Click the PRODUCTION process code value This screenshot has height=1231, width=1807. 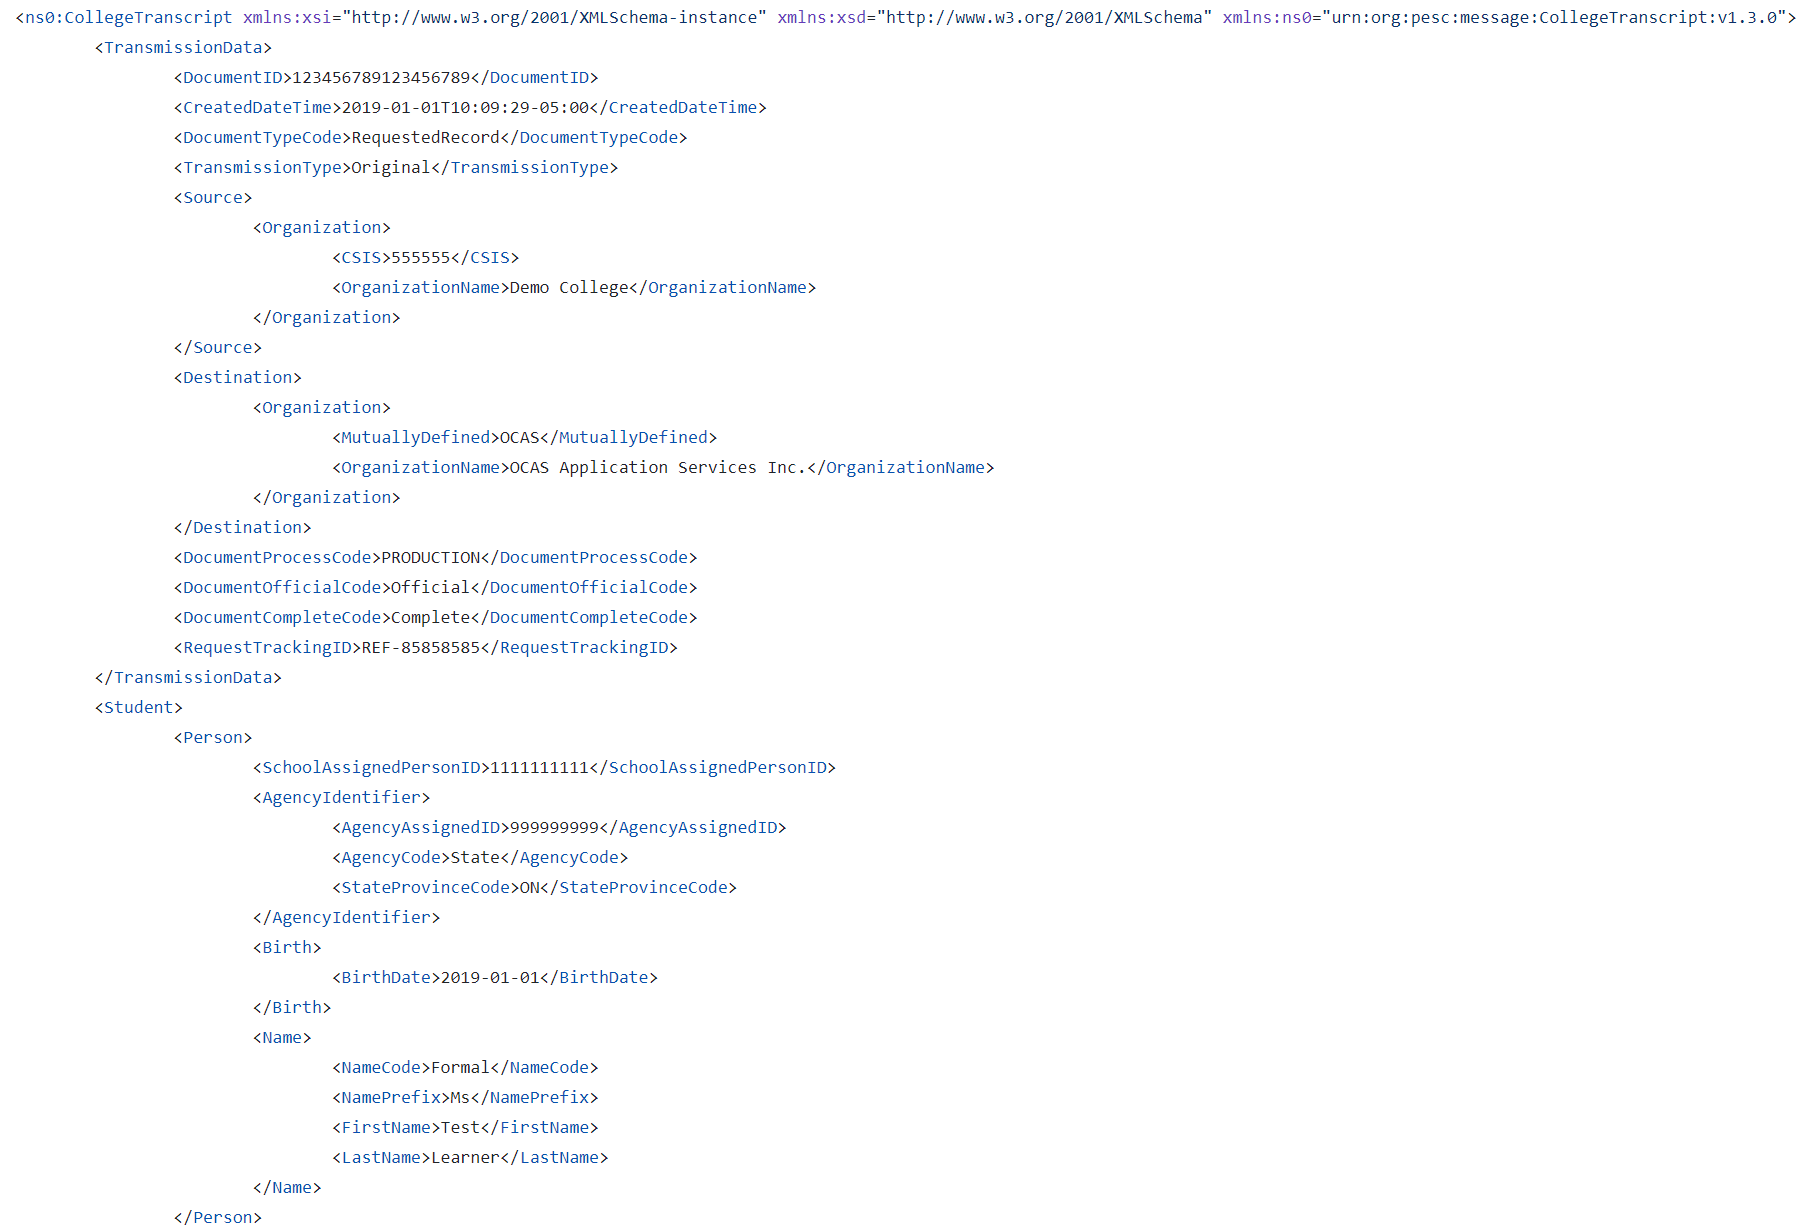pos(431,557)
